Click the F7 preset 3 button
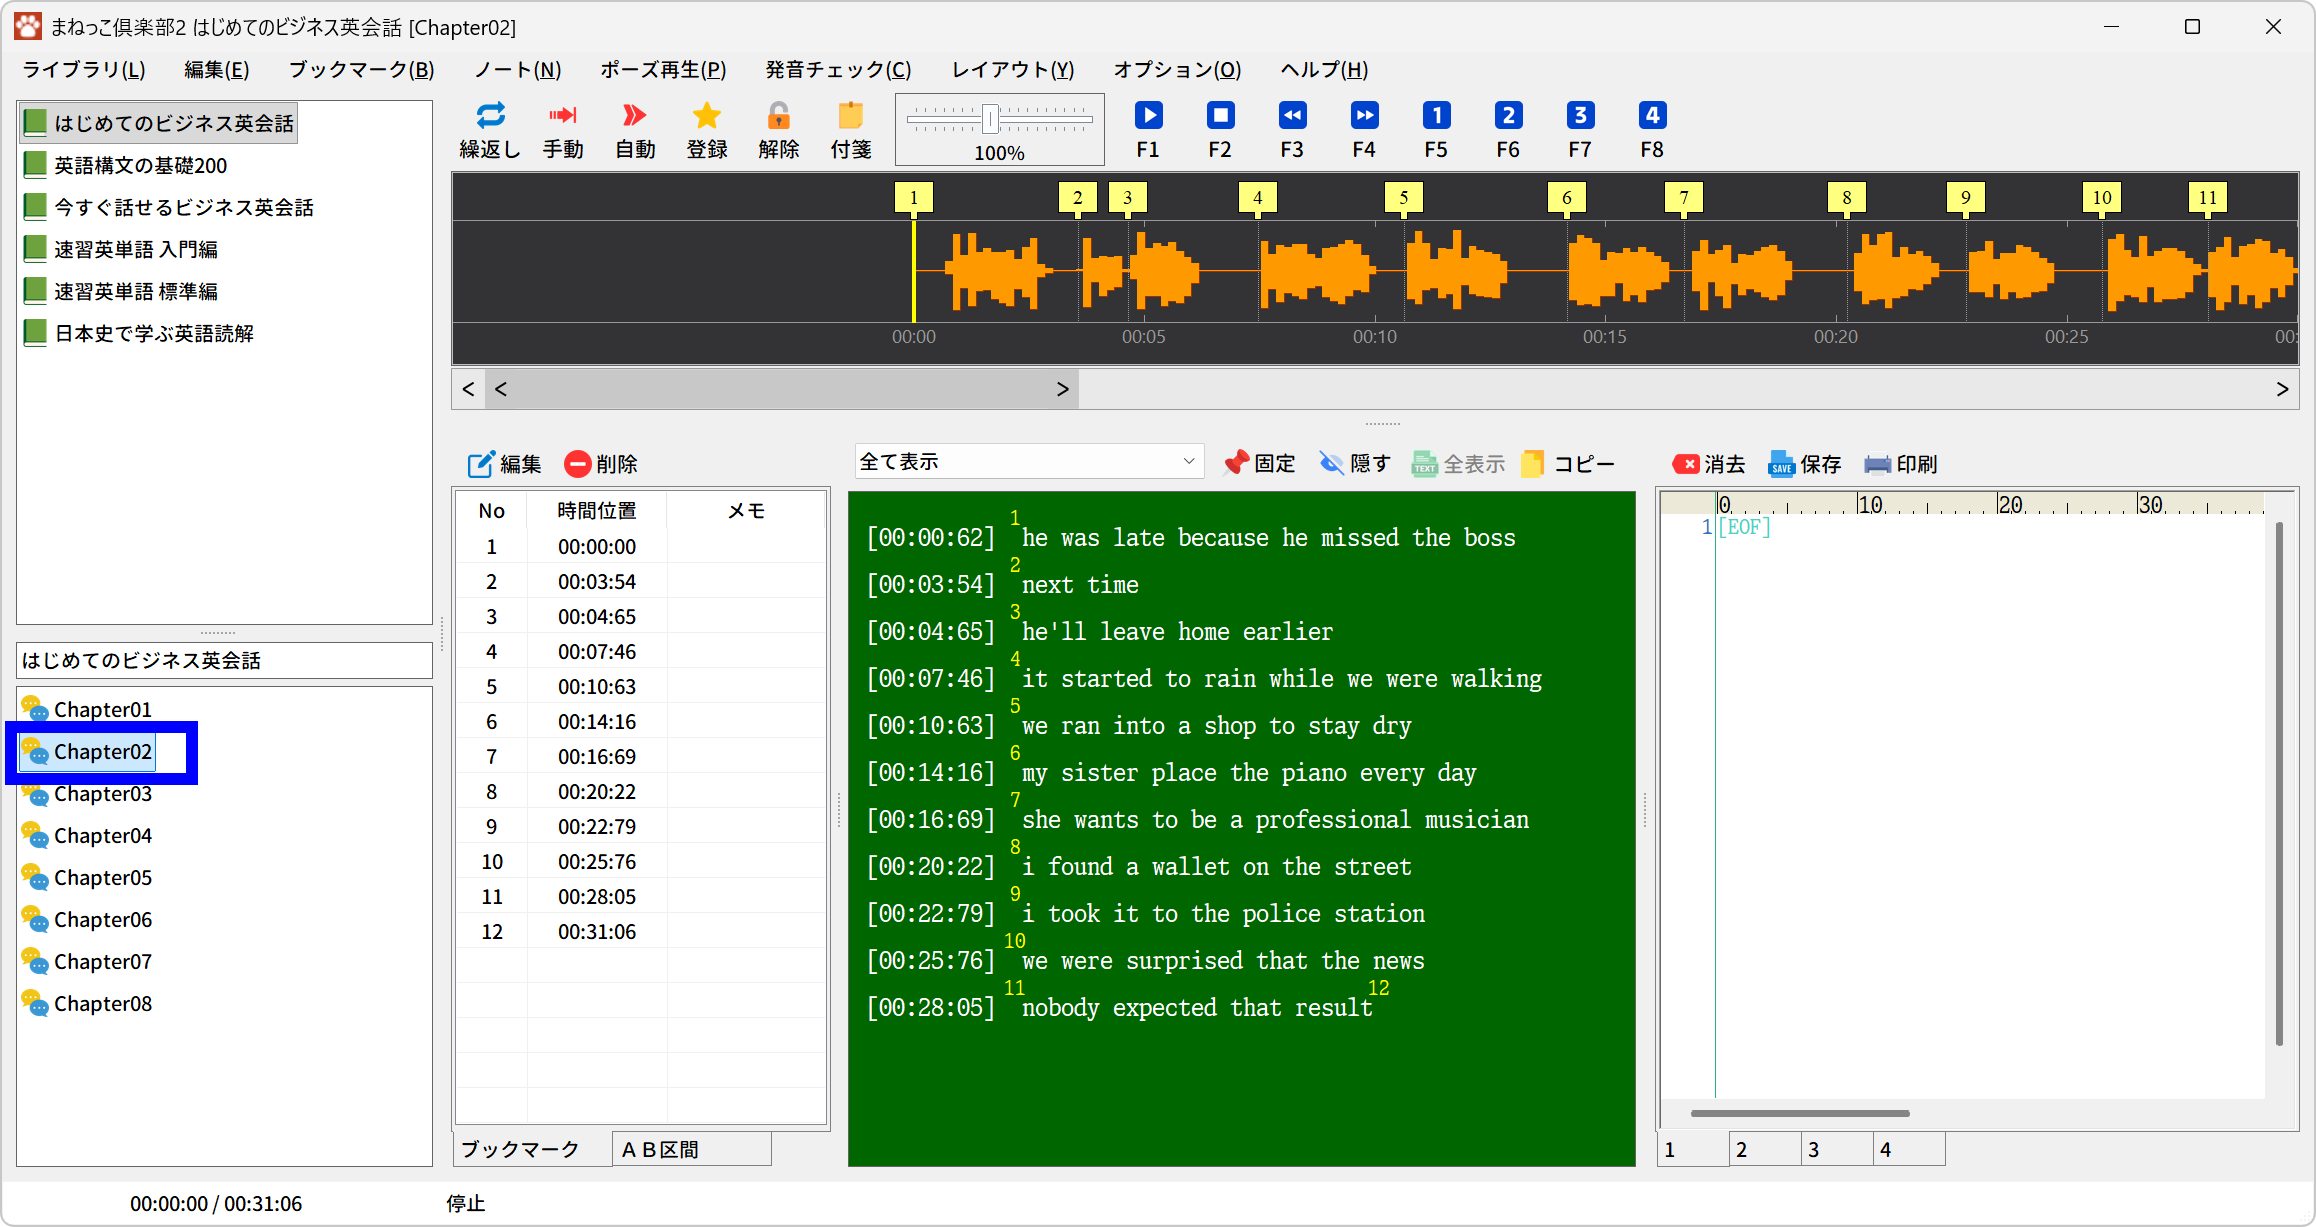 1580,130
